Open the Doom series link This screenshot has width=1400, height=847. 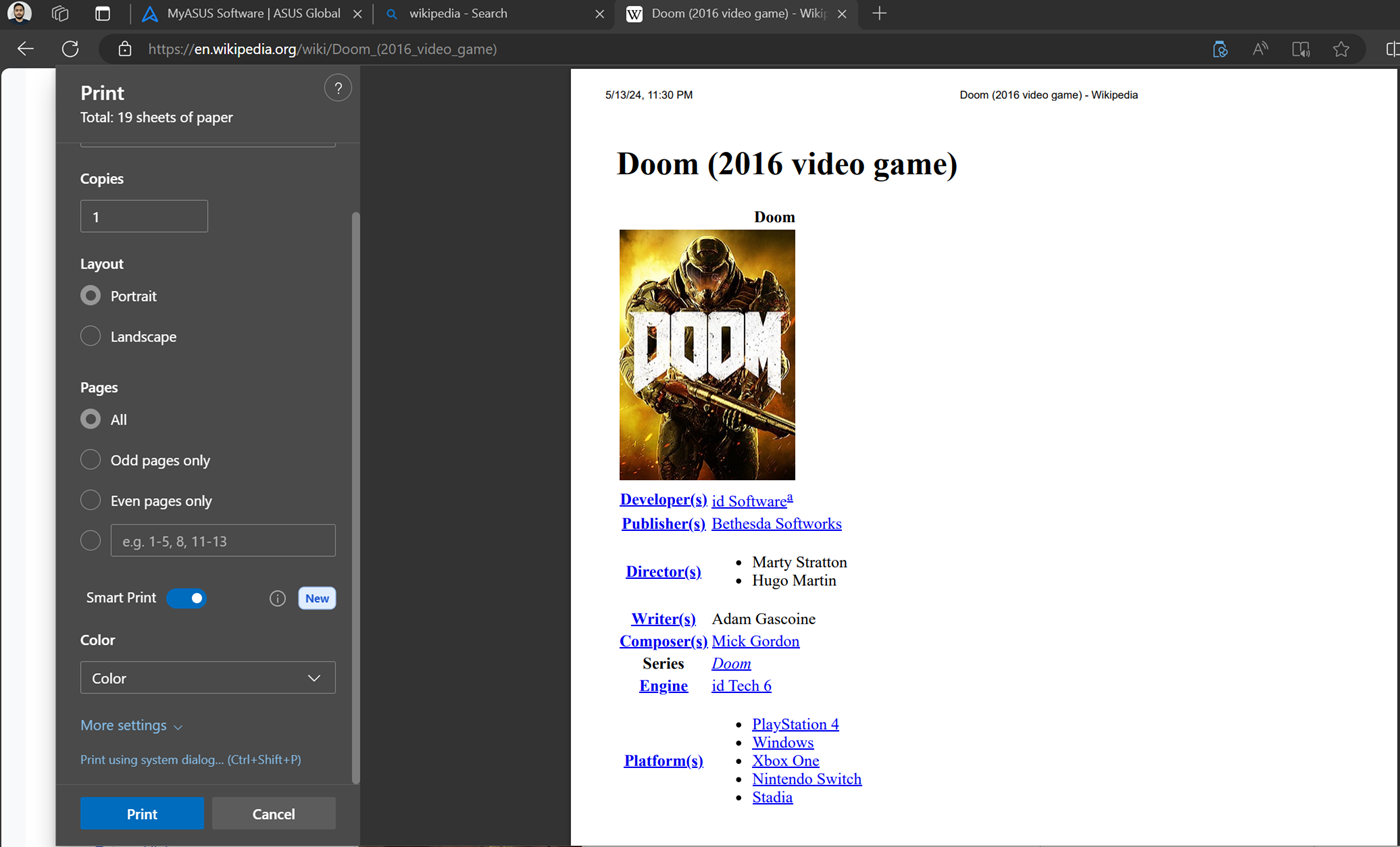(732, 663)
